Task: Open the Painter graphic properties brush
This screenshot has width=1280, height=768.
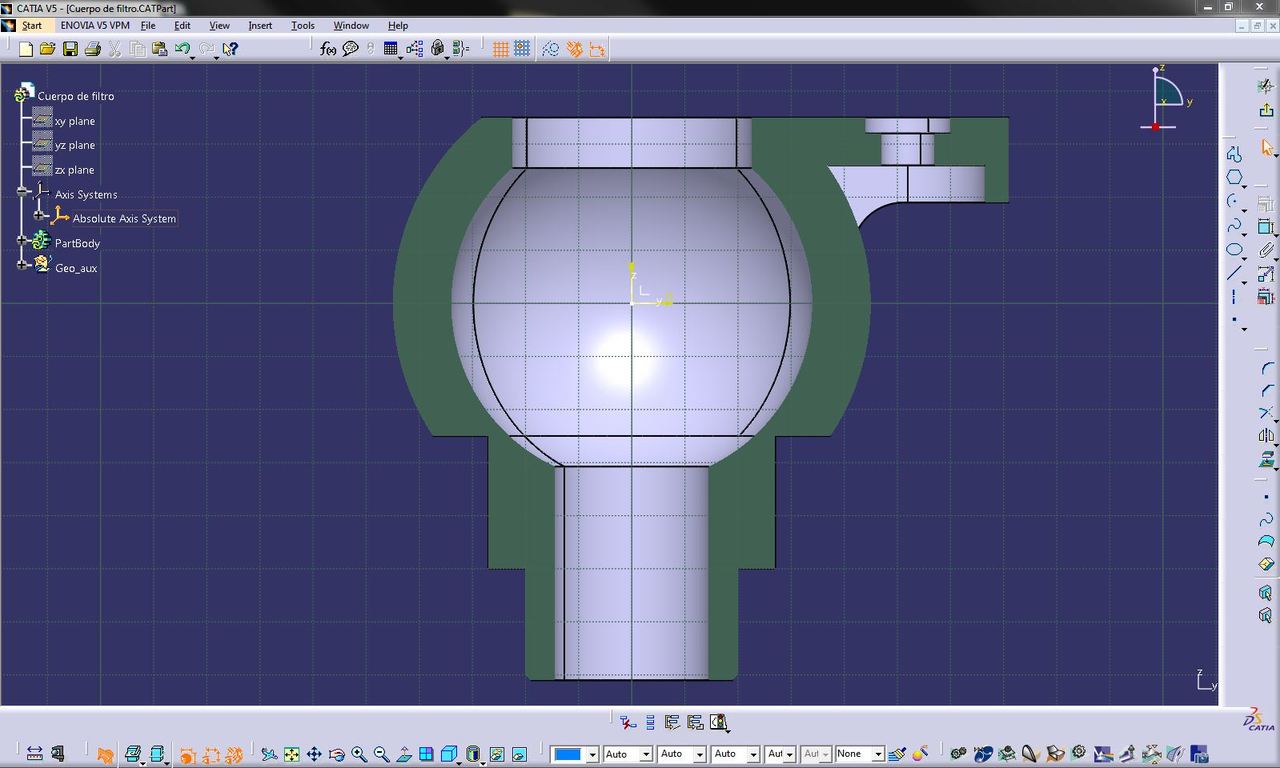Action: click(x=897, y=754)
